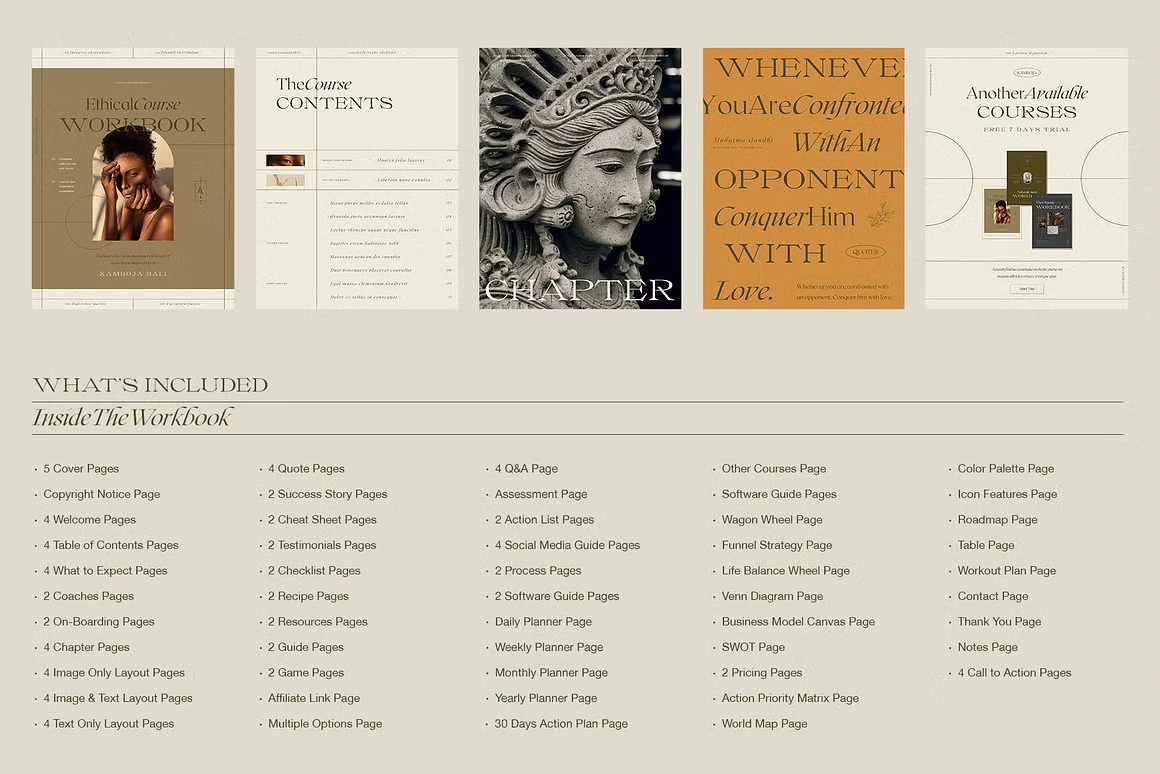This screenshot has height=774, width=1160.
Task: Click "Notes Page" item
Action: click(x=988, y=647)
